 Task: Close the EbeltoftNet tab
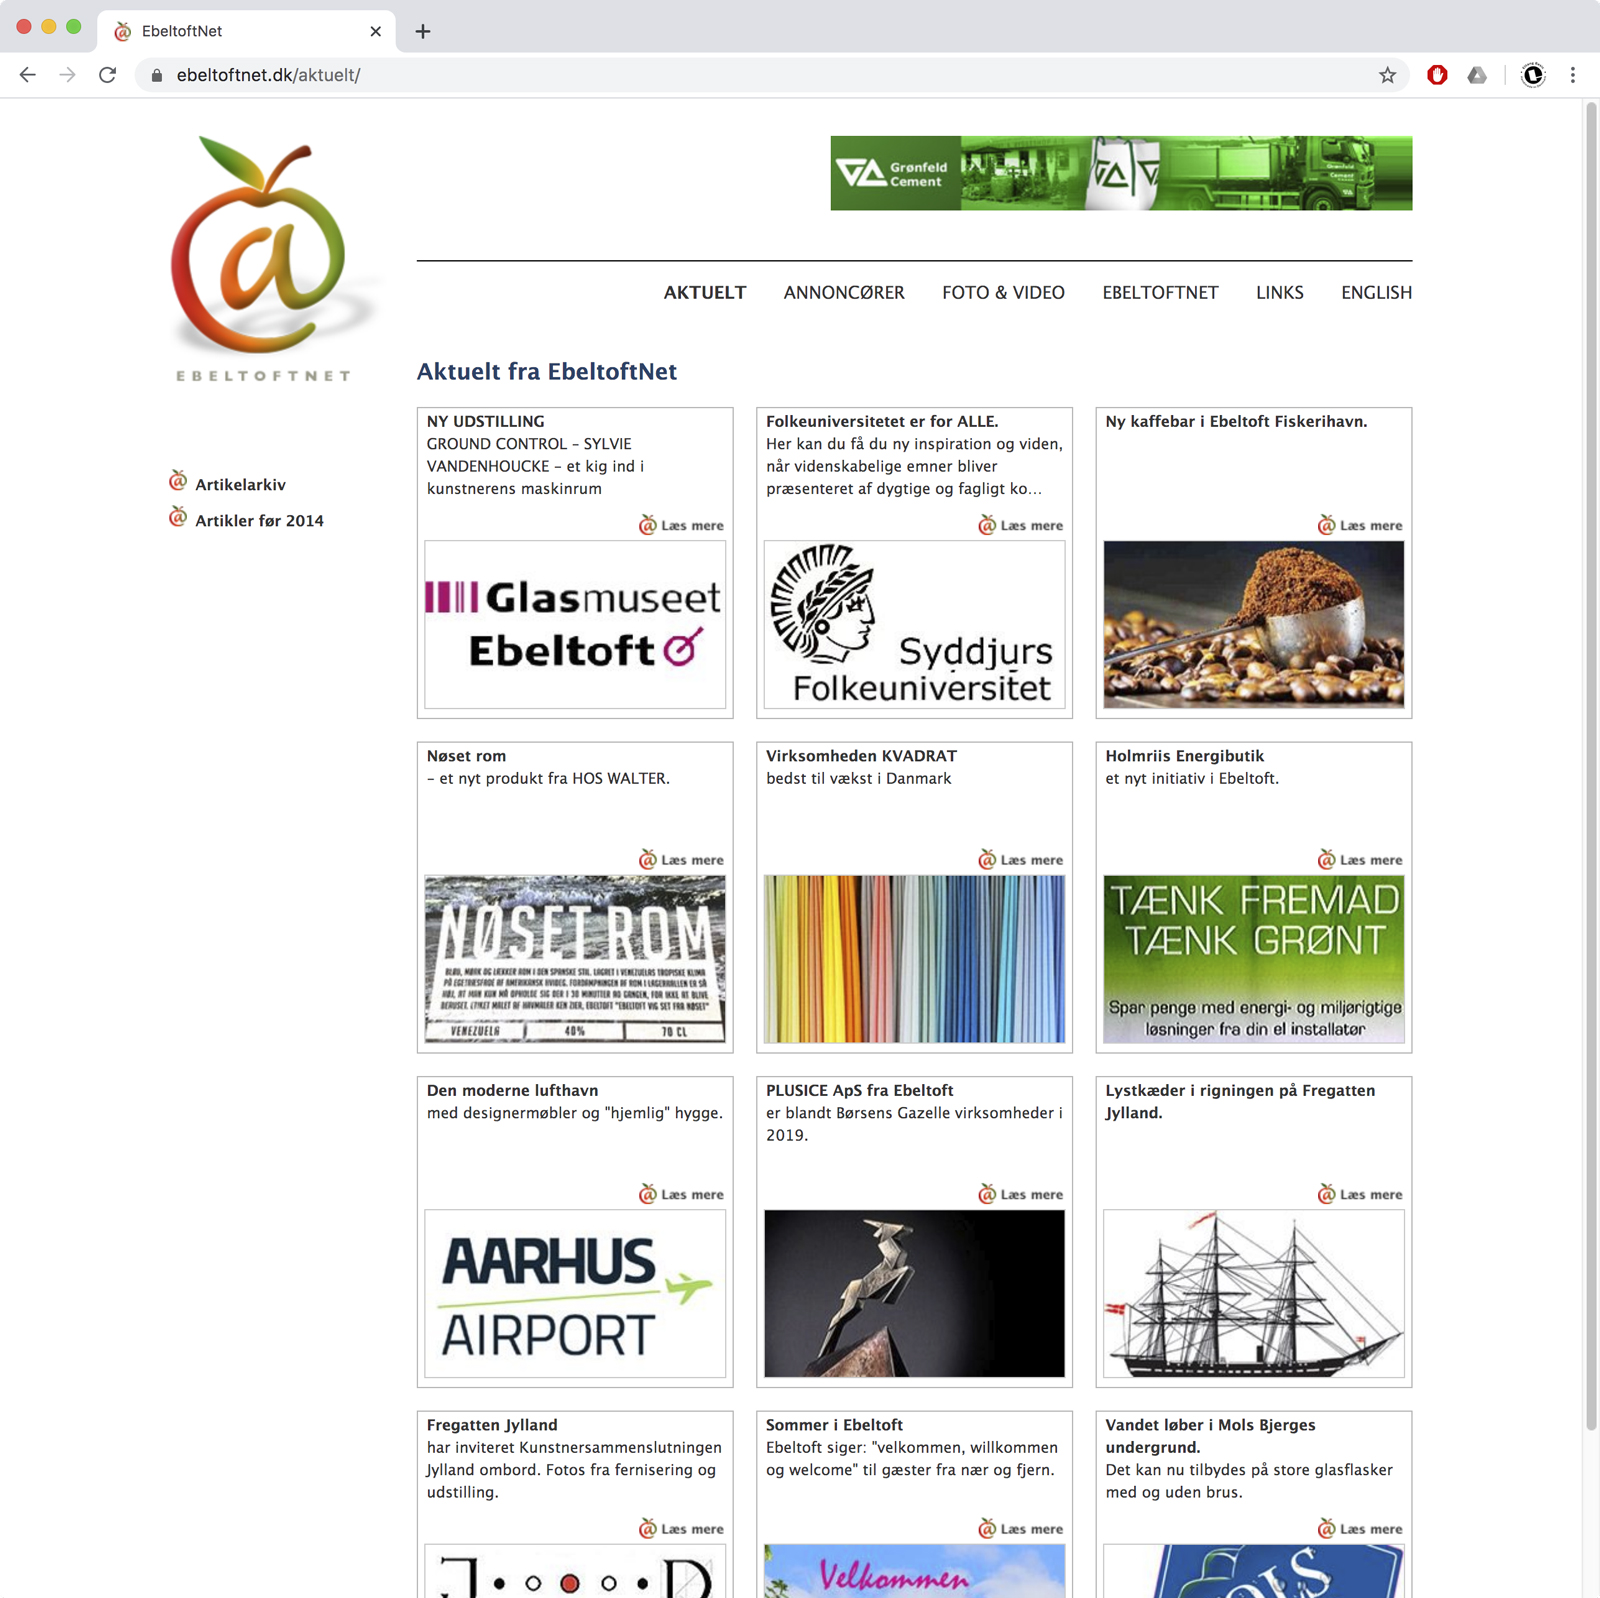pos(376,31)
